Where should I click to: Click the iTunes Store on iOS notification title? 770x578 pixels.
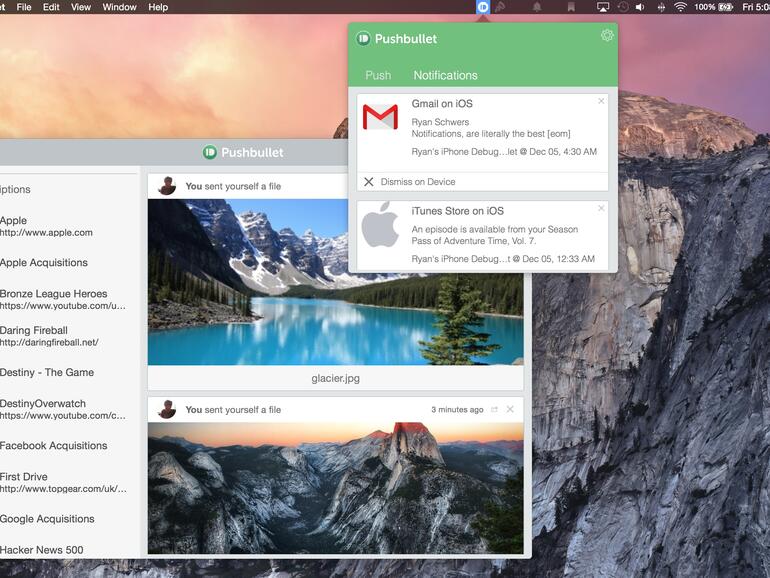458,211
